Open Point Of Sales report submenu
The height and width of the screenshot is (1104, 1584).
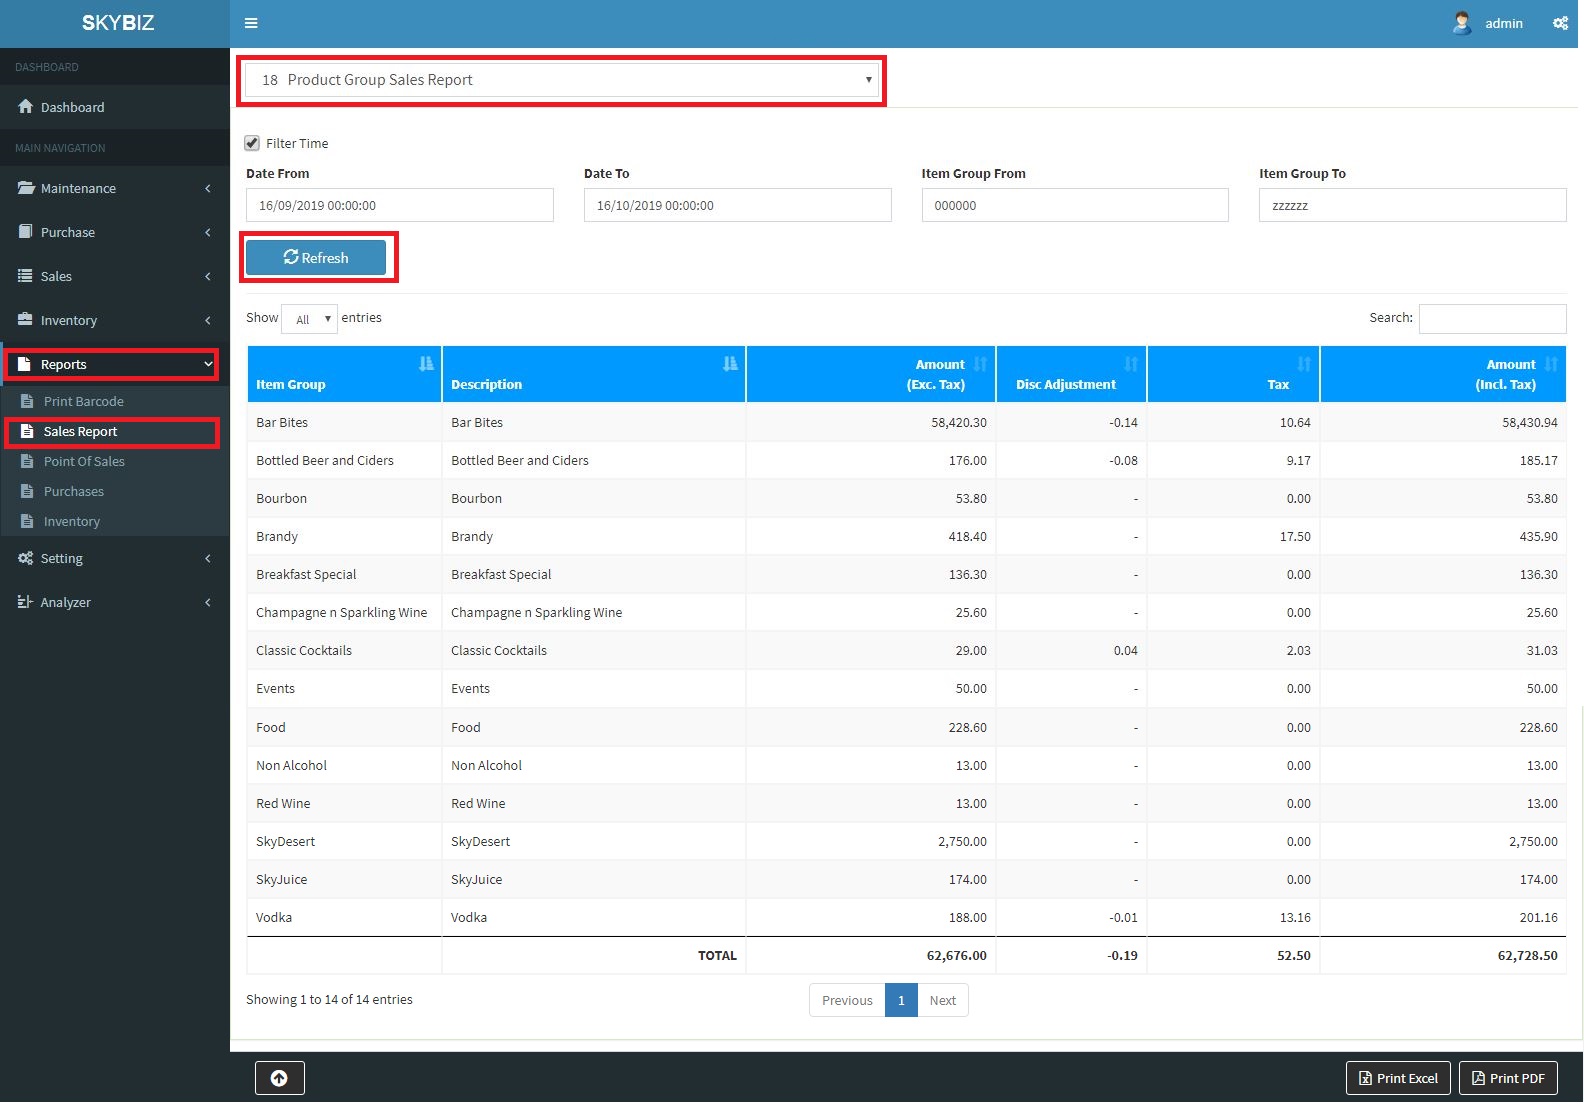point(84,461)
